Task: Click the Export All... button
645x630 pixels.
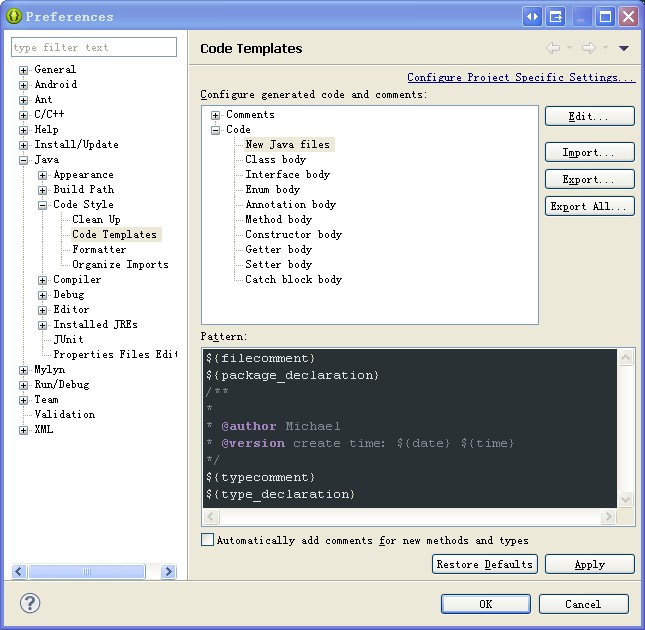Action: pos(589,206)
